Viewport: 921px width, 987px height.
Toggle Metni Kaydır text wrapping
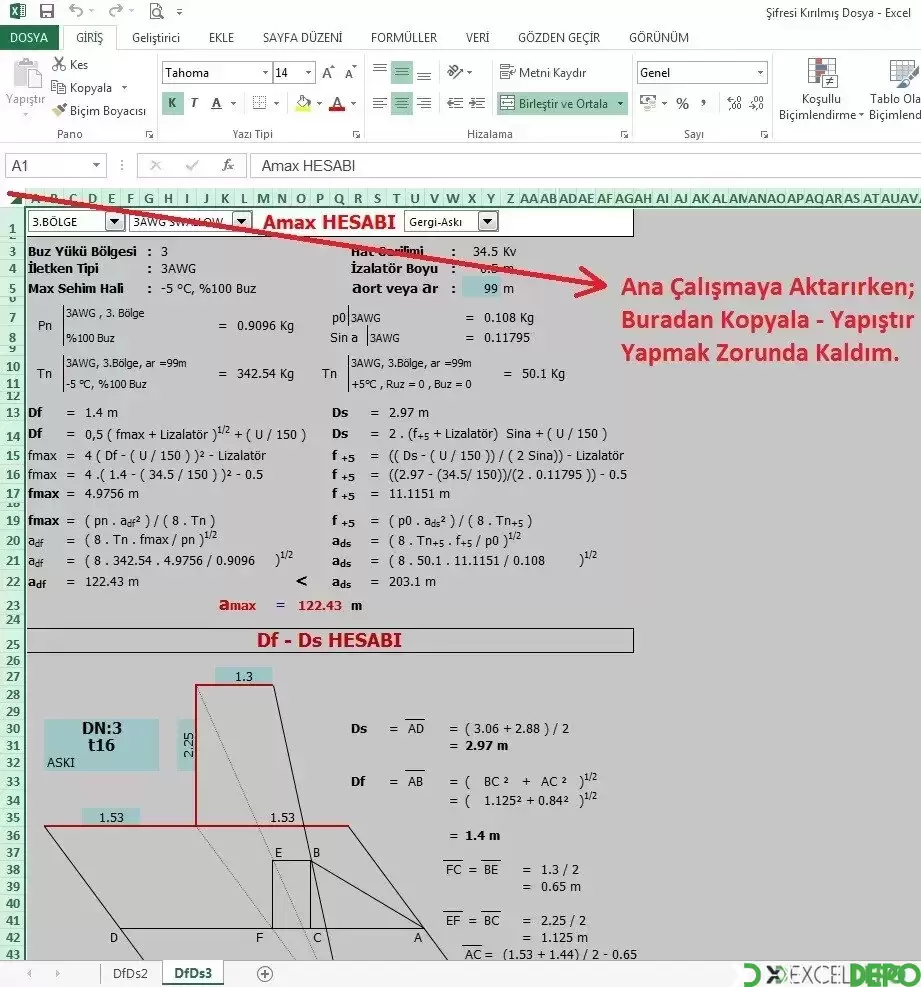click(x=543, y=72)
